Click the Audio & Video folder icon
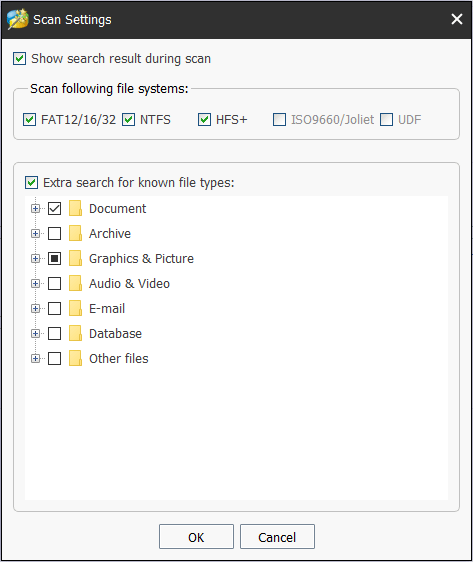Image resolution: width=473 pixels, height=562 pixels. (75, 284)
